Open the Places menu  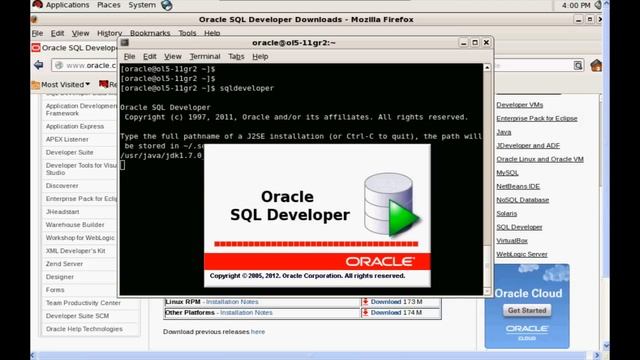(109, 5)
